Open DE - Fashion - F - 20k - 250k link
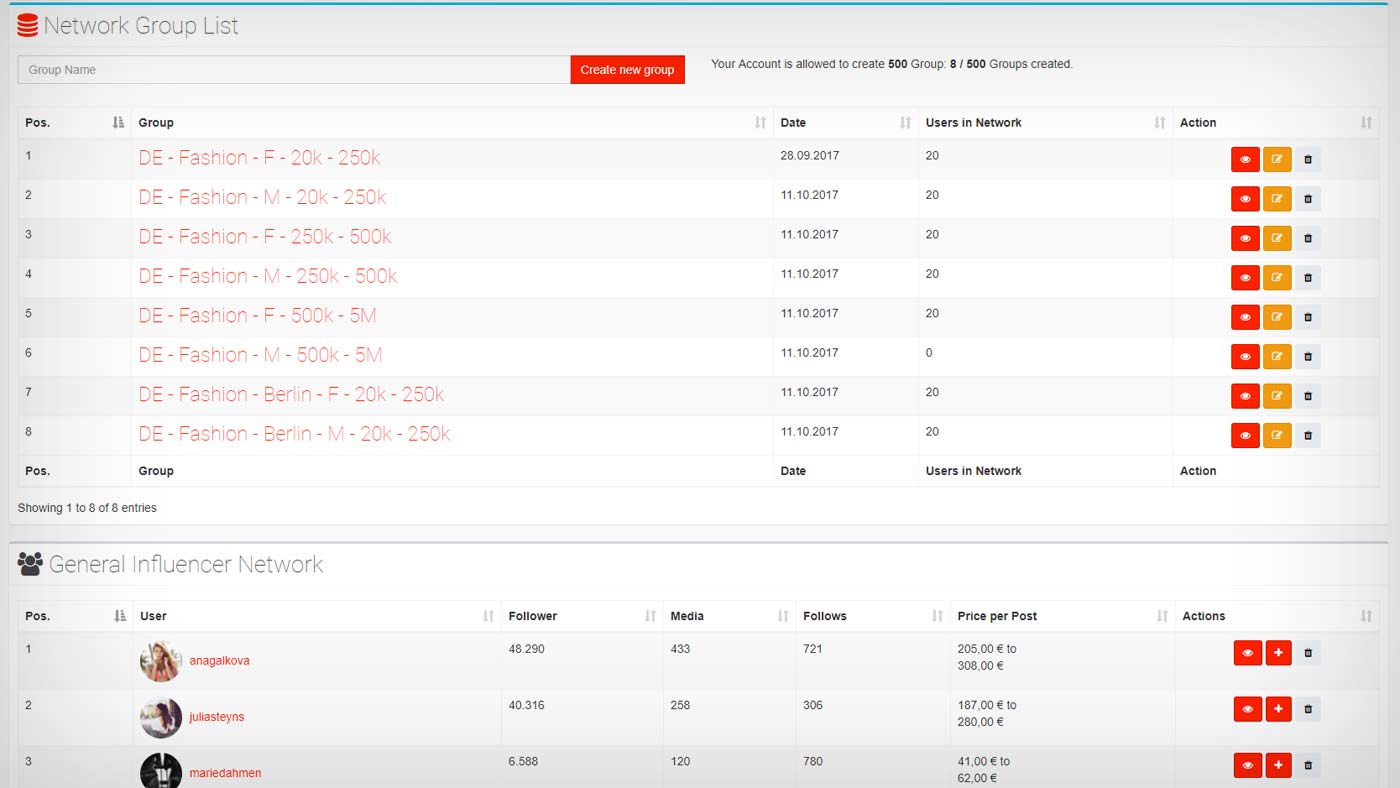This screenshot has height=788, width=1400. tap(259, 158)
